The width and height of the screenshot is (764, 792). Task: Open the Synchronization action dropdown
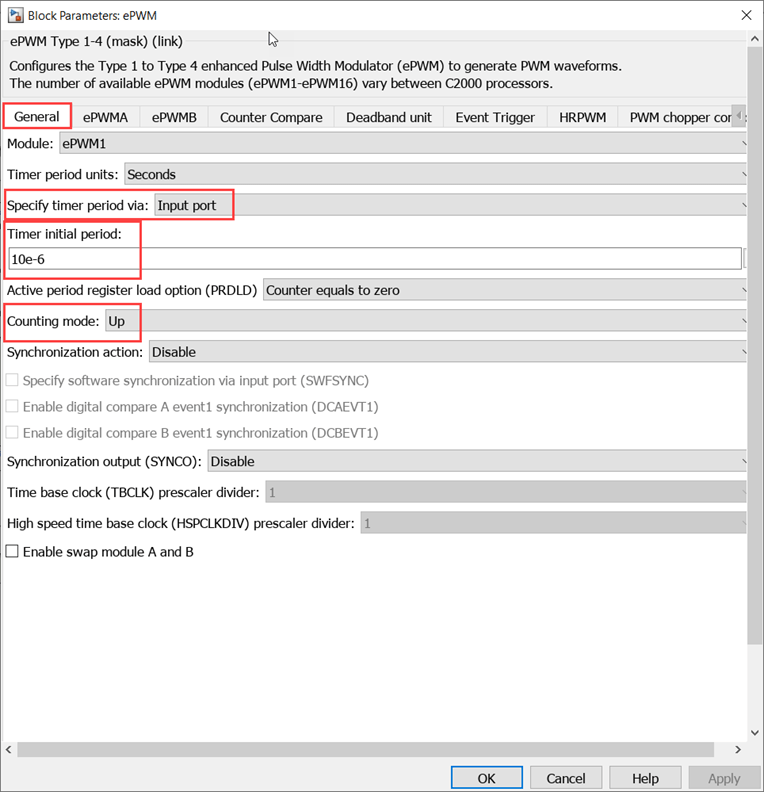[448, 352]
